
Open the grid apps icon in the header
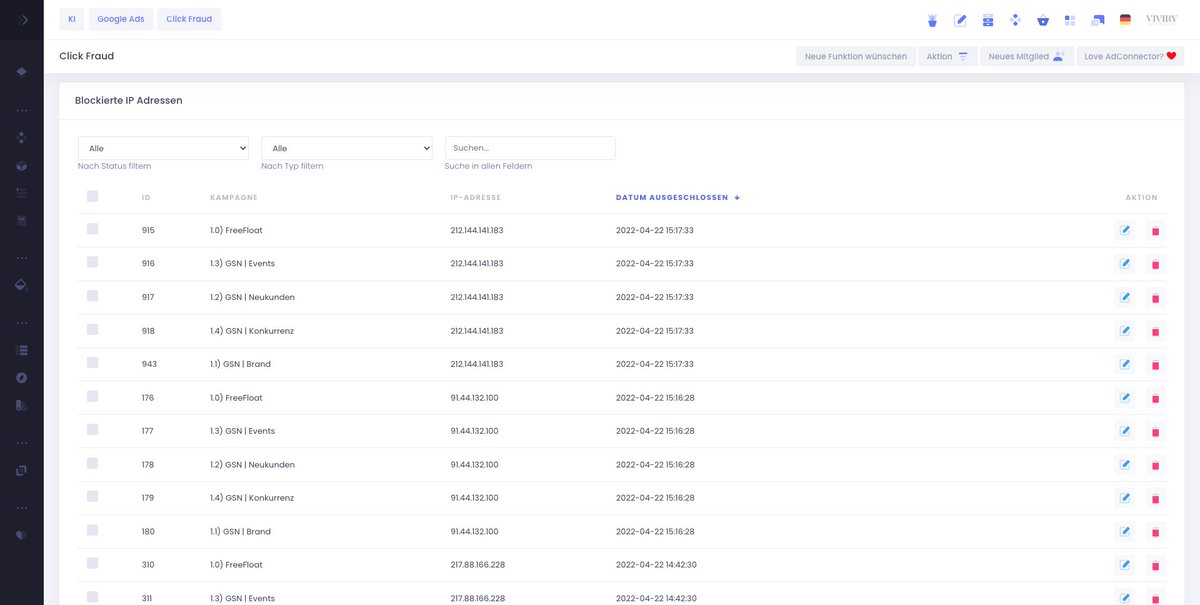(x=1070, y=20)
